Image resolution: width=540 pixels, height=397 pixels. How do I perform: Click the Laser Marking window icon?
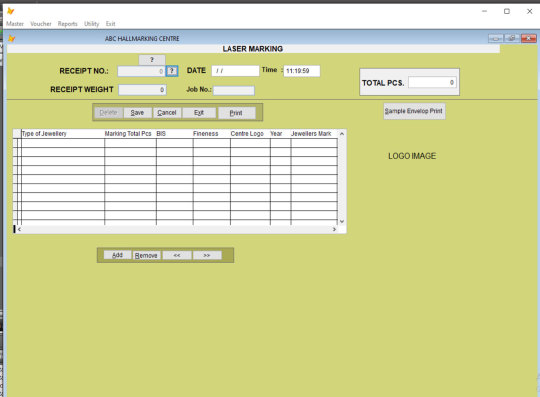[12, 38]
